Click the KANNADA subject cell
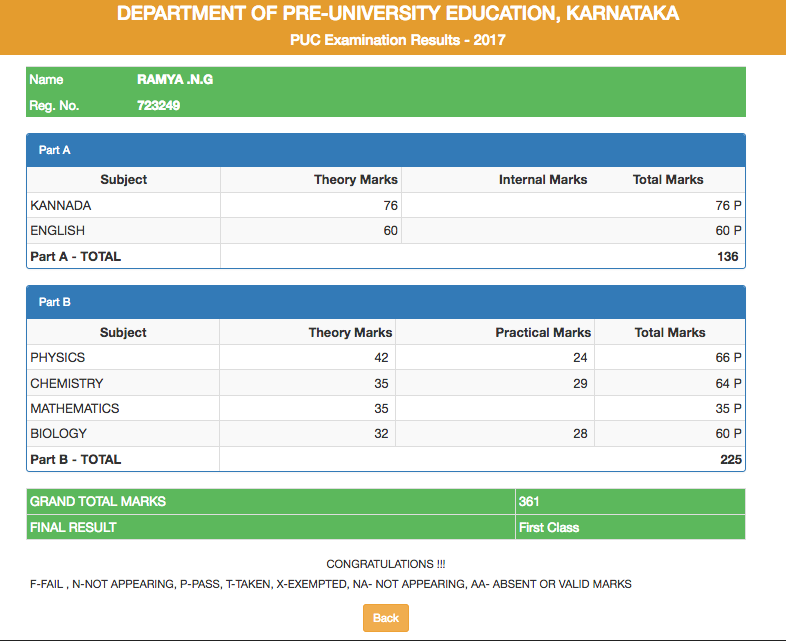The height and width of the screenshot is (641, 786). (x=123, y=205)
